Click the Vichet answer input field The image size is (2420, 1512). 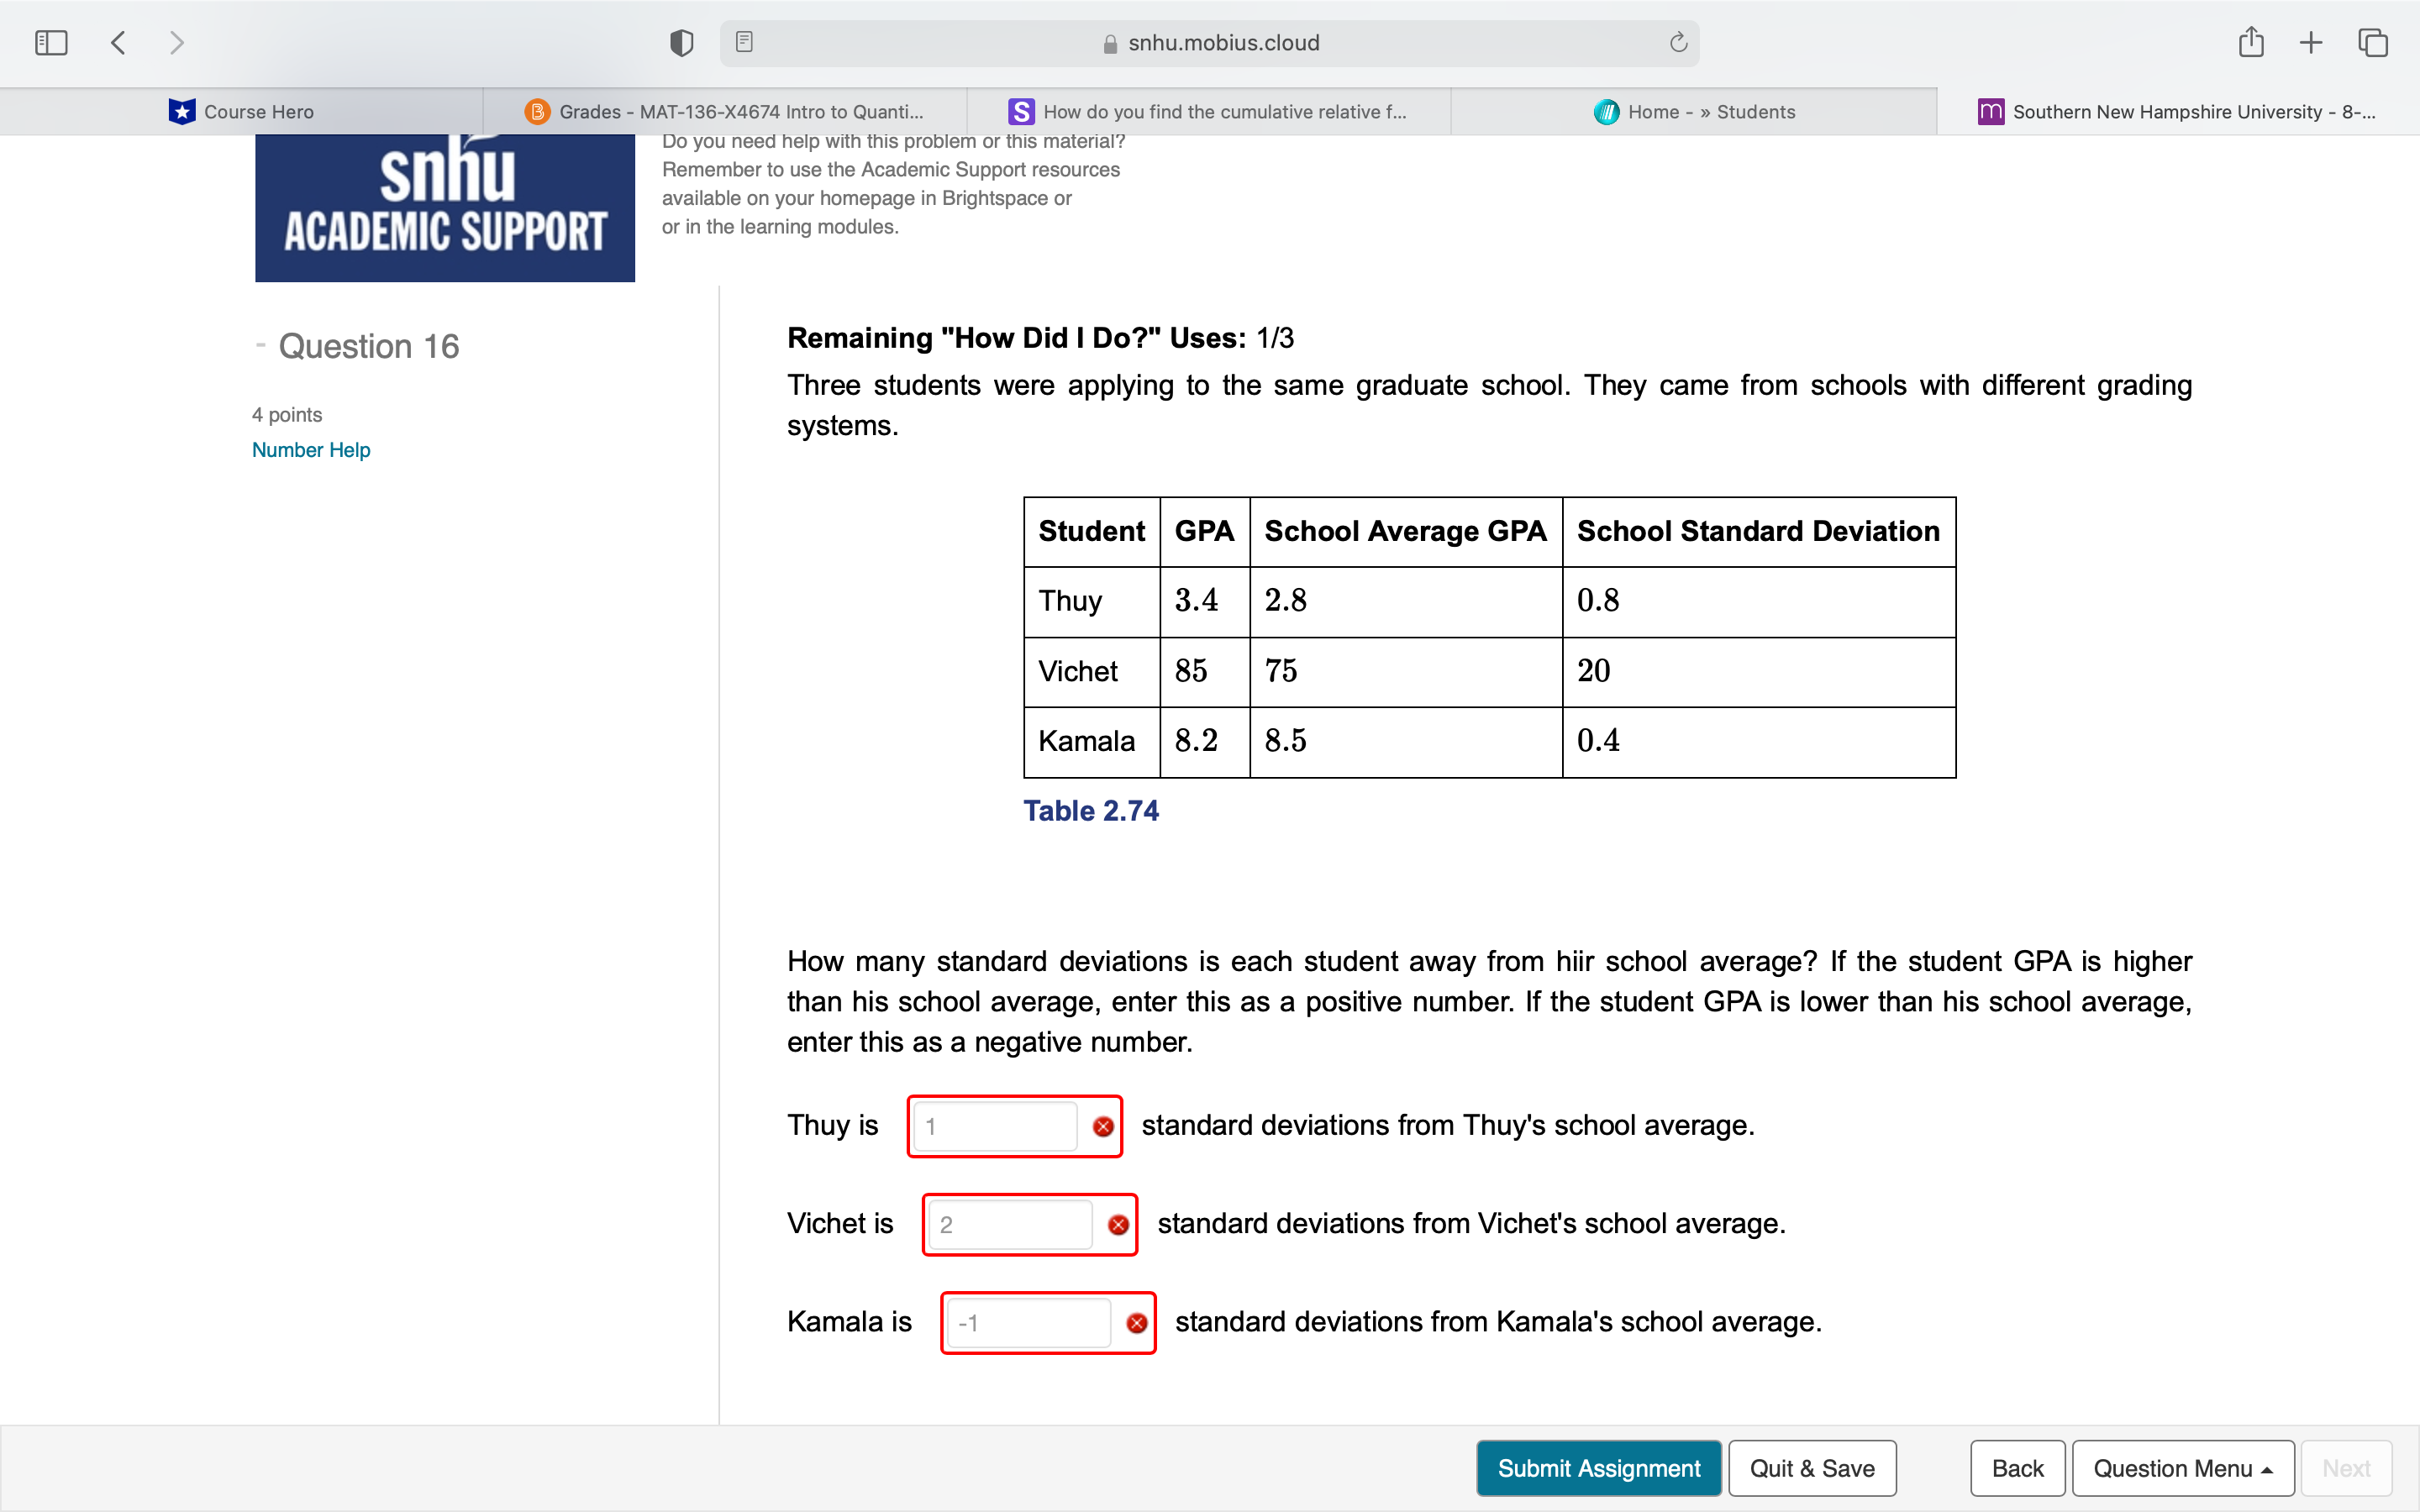tap(1010, 1225)
